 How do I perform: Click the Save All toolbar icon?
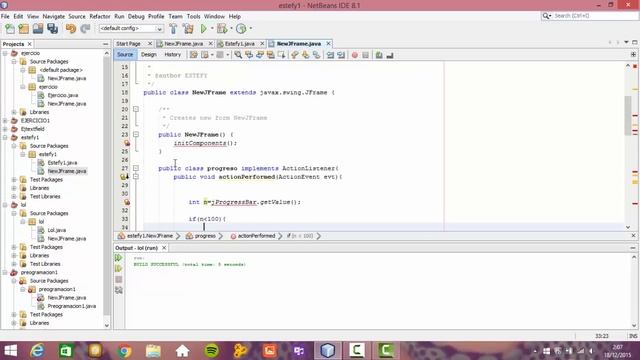52,29
